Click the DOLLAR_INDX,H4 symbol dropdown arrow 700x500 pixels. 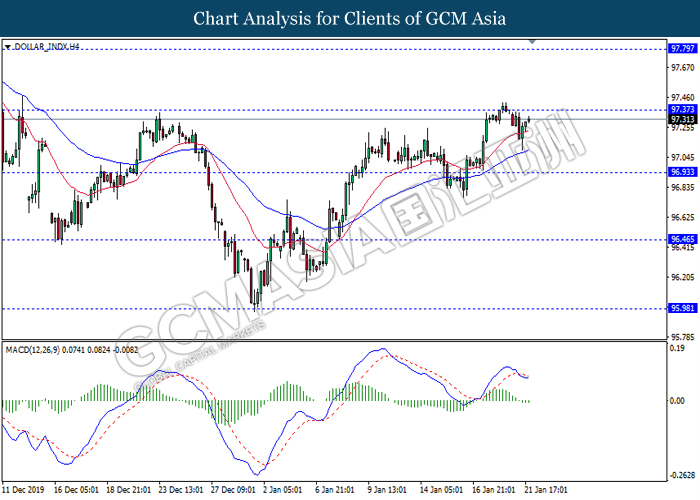tap(8, 47)
